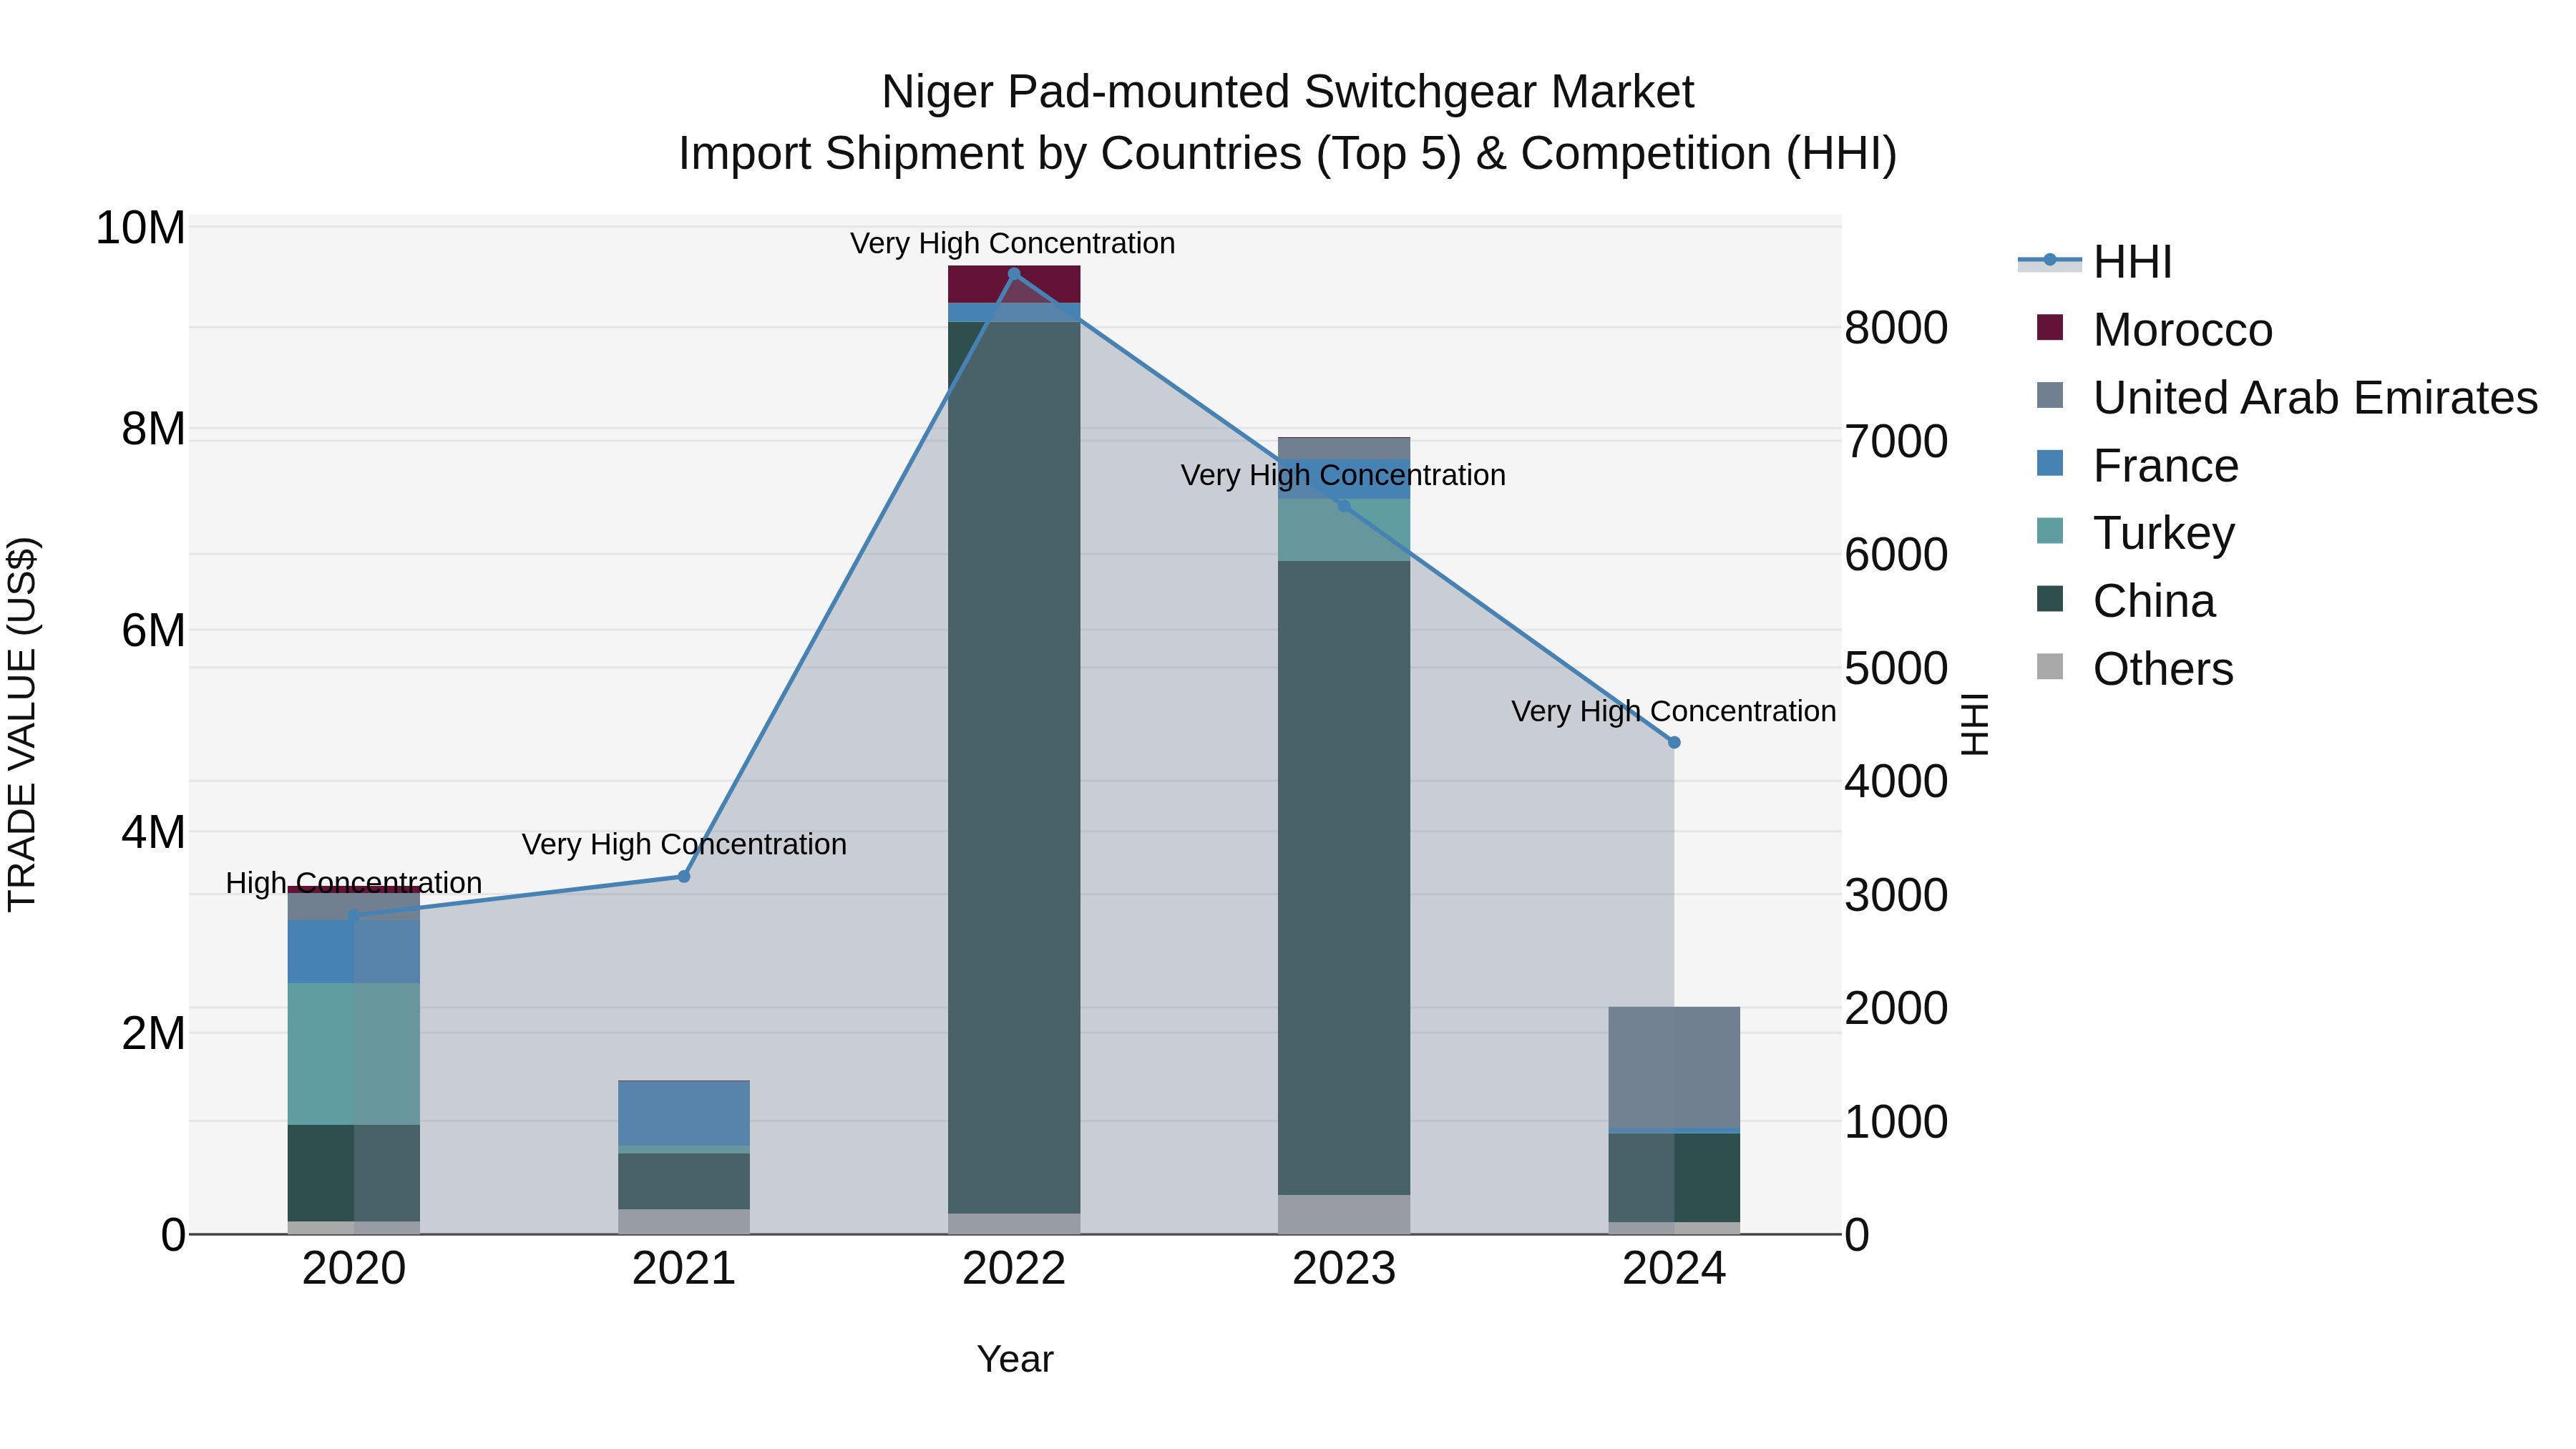
Task: Toggle the China legend entry
Action: (x=2126, y=601)
